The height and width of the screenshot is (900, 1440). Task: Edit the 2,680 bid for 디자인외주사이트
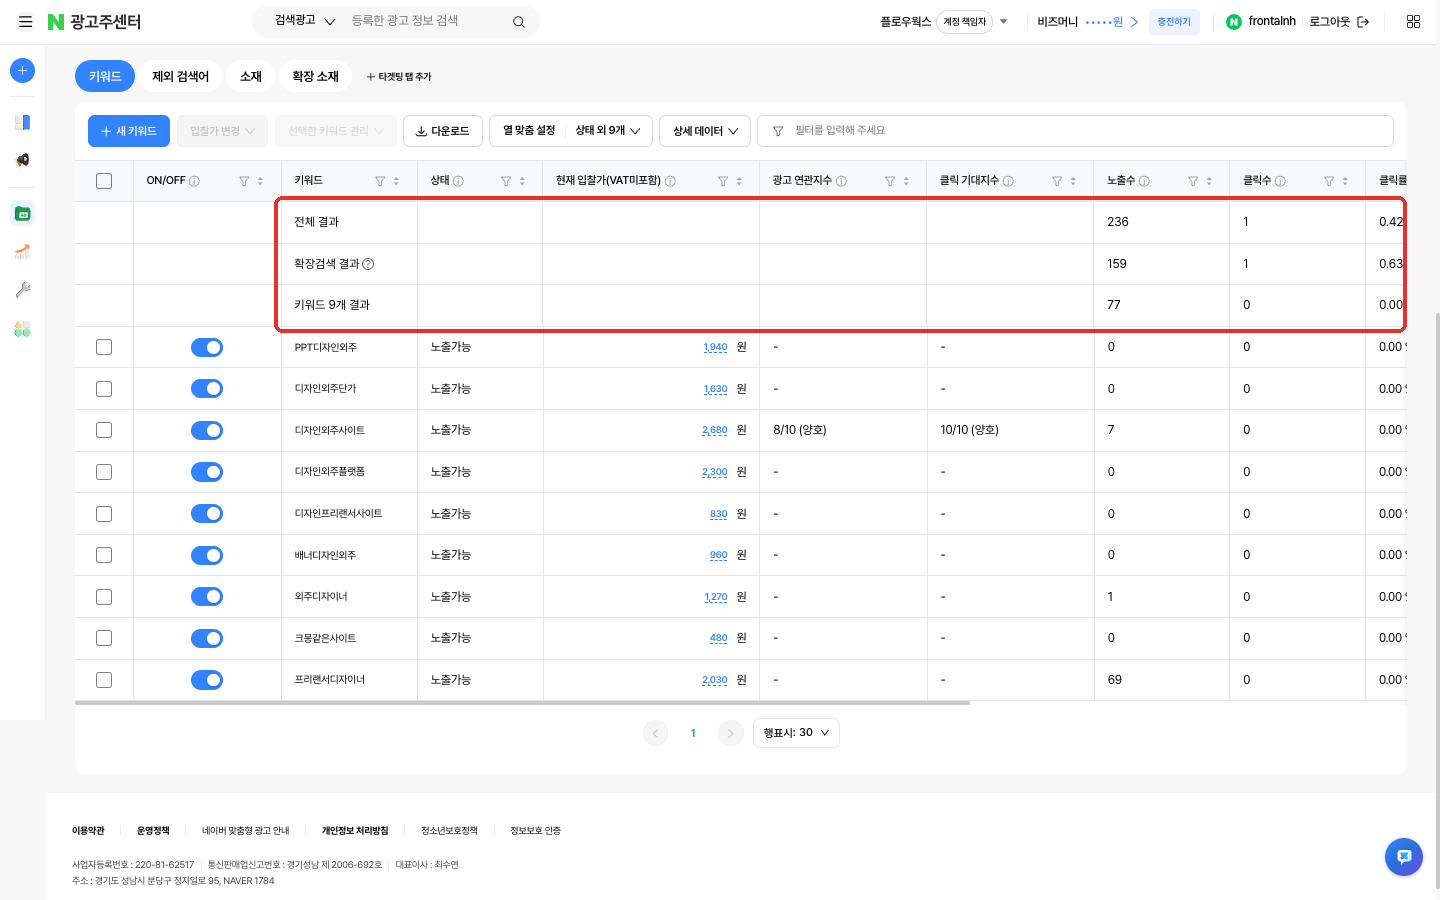715,430
